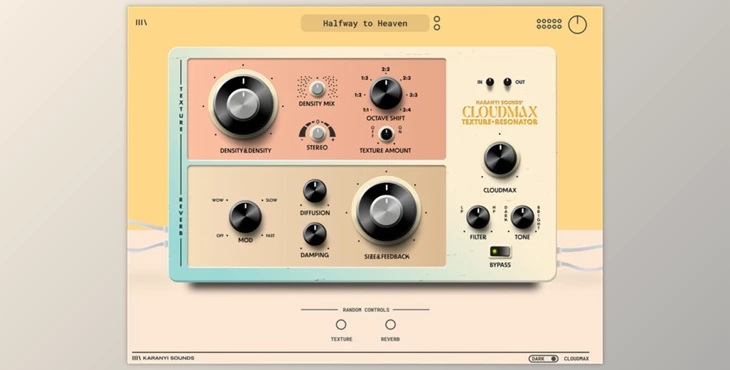Image resolution: width=730 pixels, height=370 pixels.
Task: Select the WOW mod setting
Action: [218, 200]
